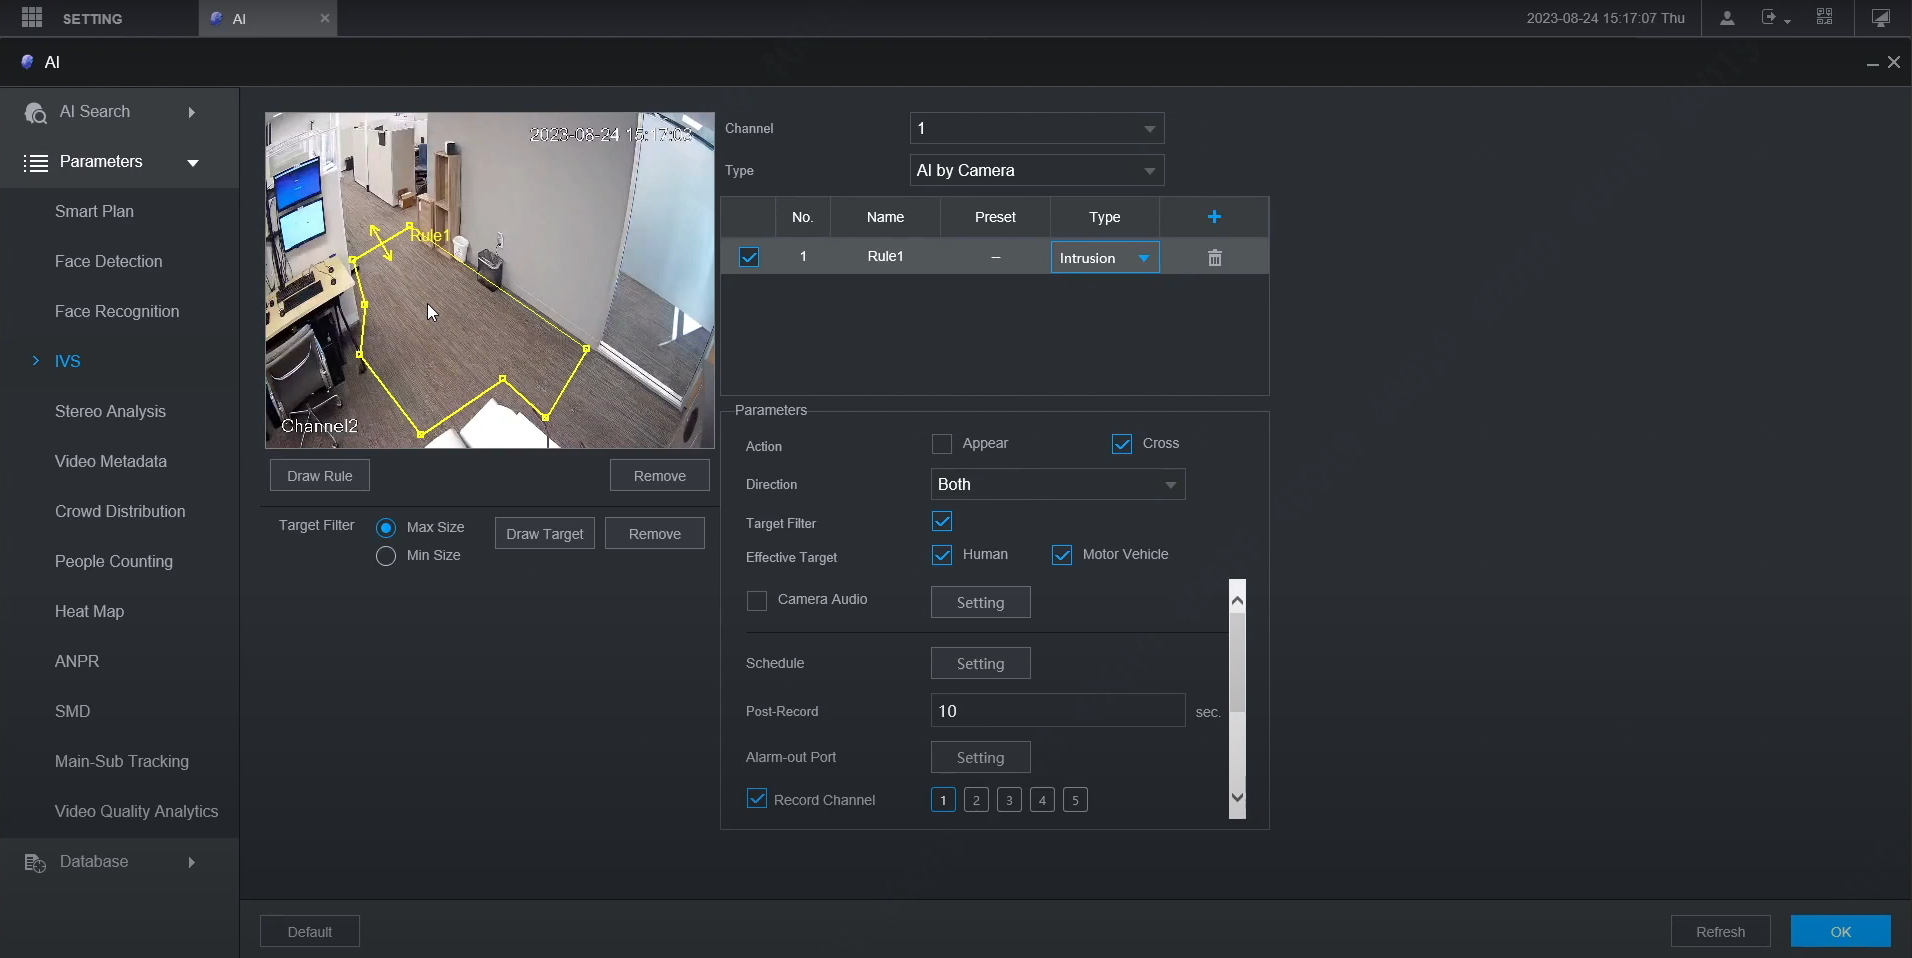Image resolution: width=1912 pixels, height=958 pixels.
Task: Click the user account icon in title bar
Action: [x=1725, y=17]
